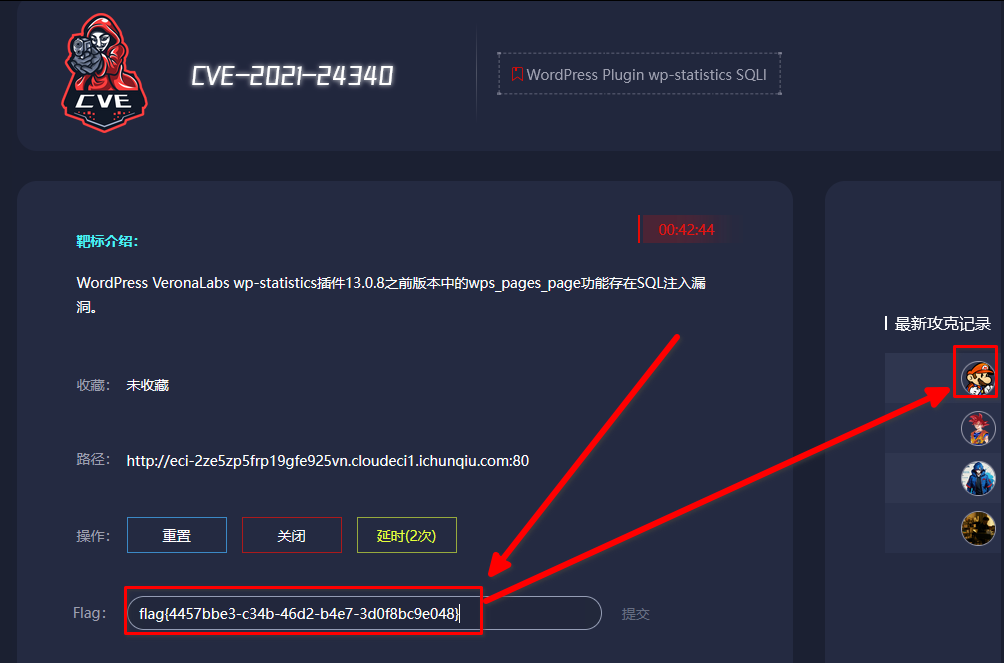Click the red bookmark icon before WordPress Plugin tag
This screenshot has height=663, width=1004.
tap(517, 74)
